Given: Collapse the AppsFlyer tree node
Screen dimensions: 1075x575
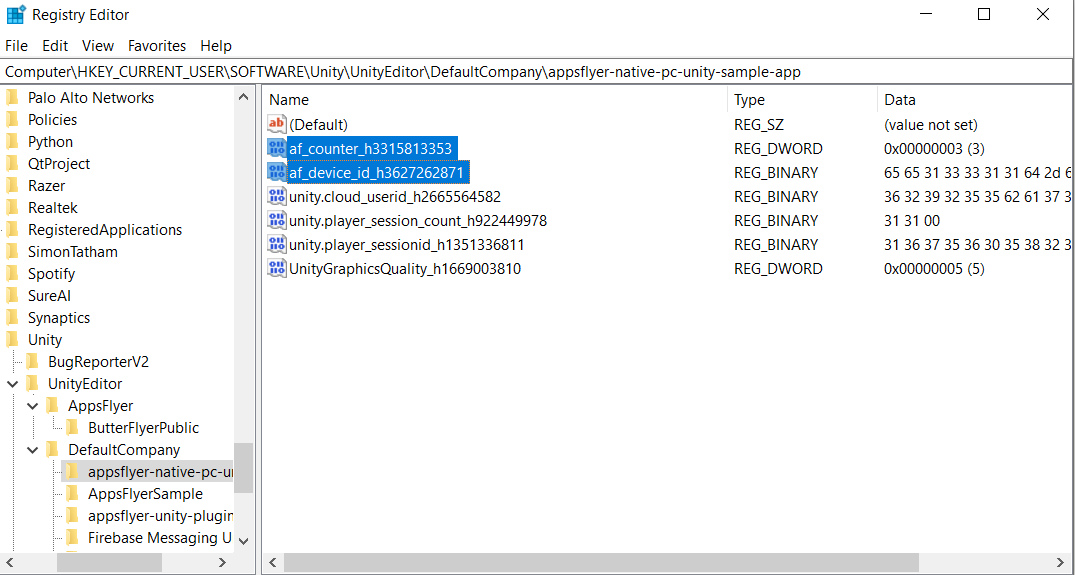Looking at the screenshot, I should 32,406.
